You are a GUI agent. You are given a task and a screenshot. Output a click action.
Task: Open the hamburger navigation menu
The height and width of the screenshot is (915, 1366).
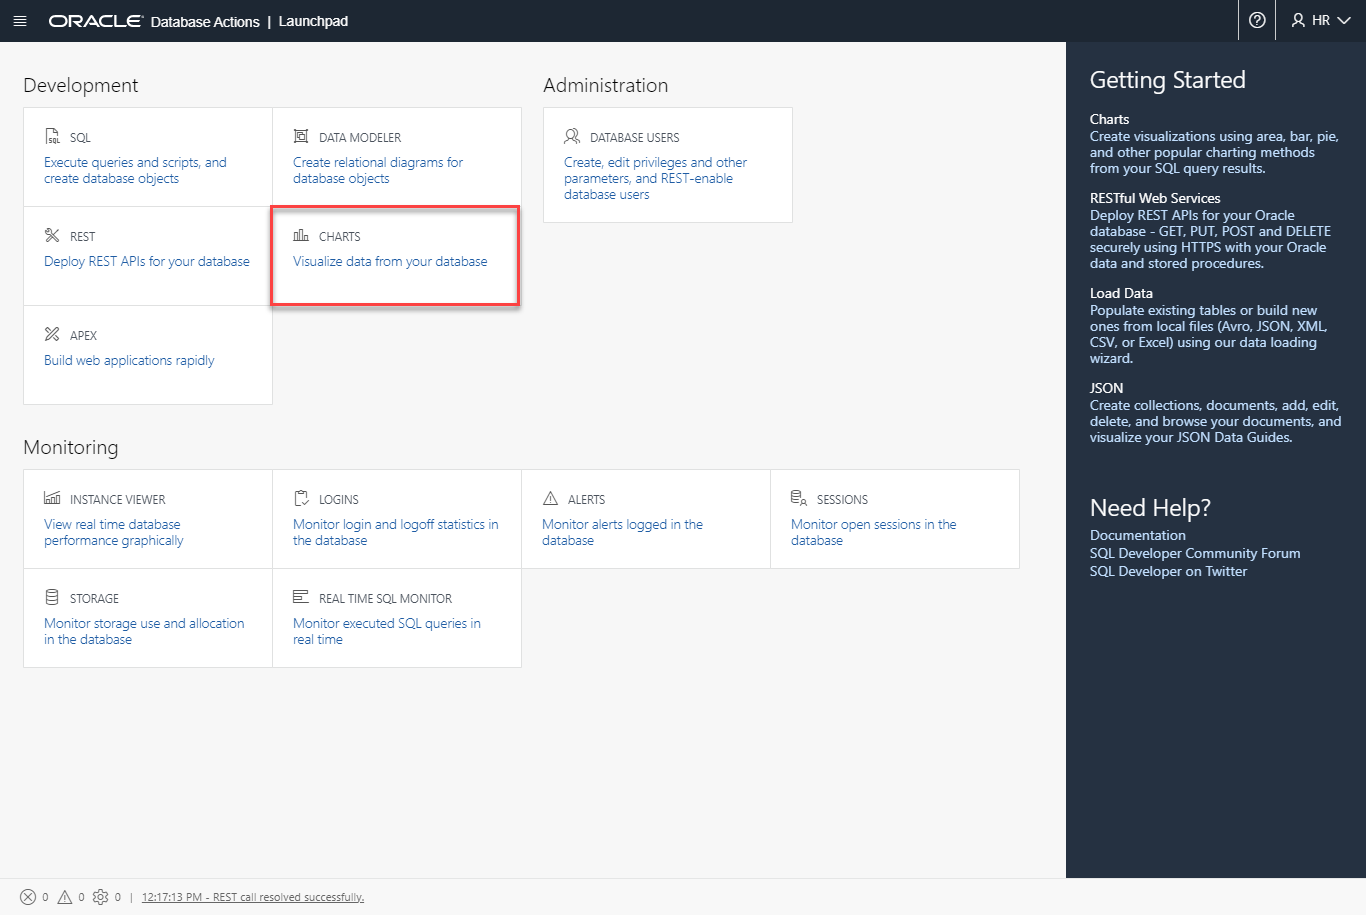[x=19, y=21]
